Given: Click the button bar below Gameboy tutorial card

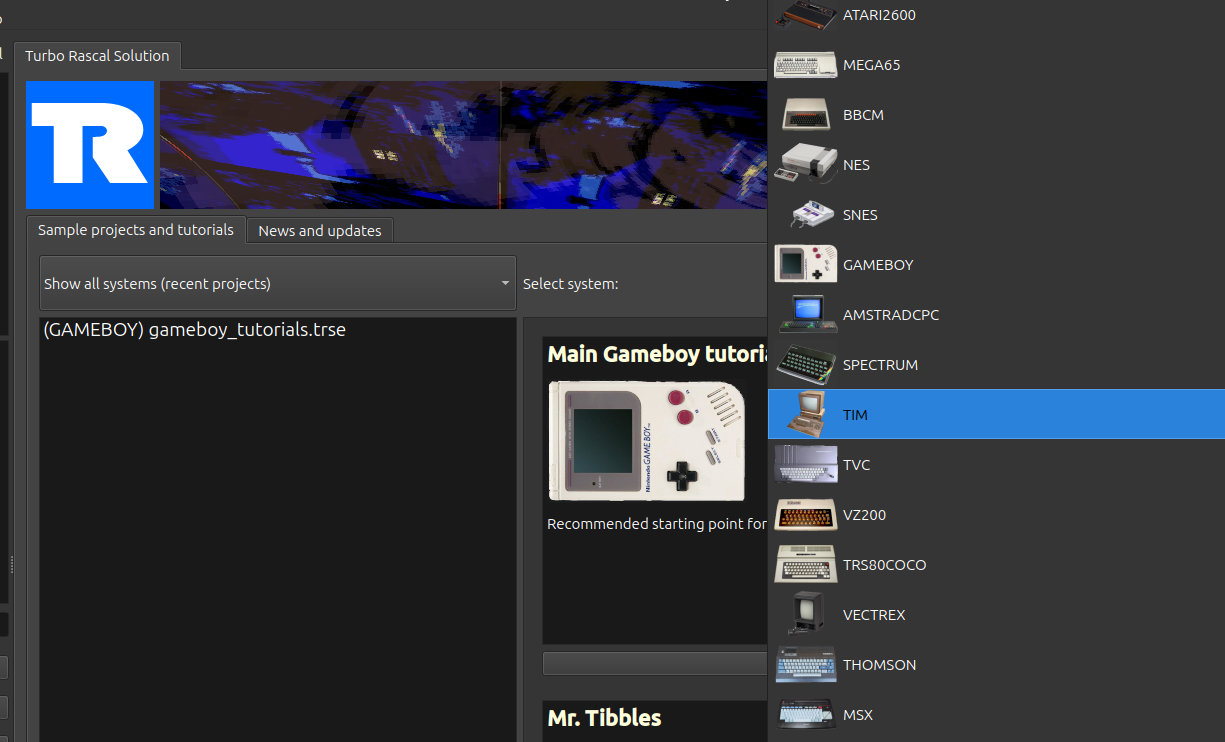Looking at the screenshot, I should coord(655,664).
